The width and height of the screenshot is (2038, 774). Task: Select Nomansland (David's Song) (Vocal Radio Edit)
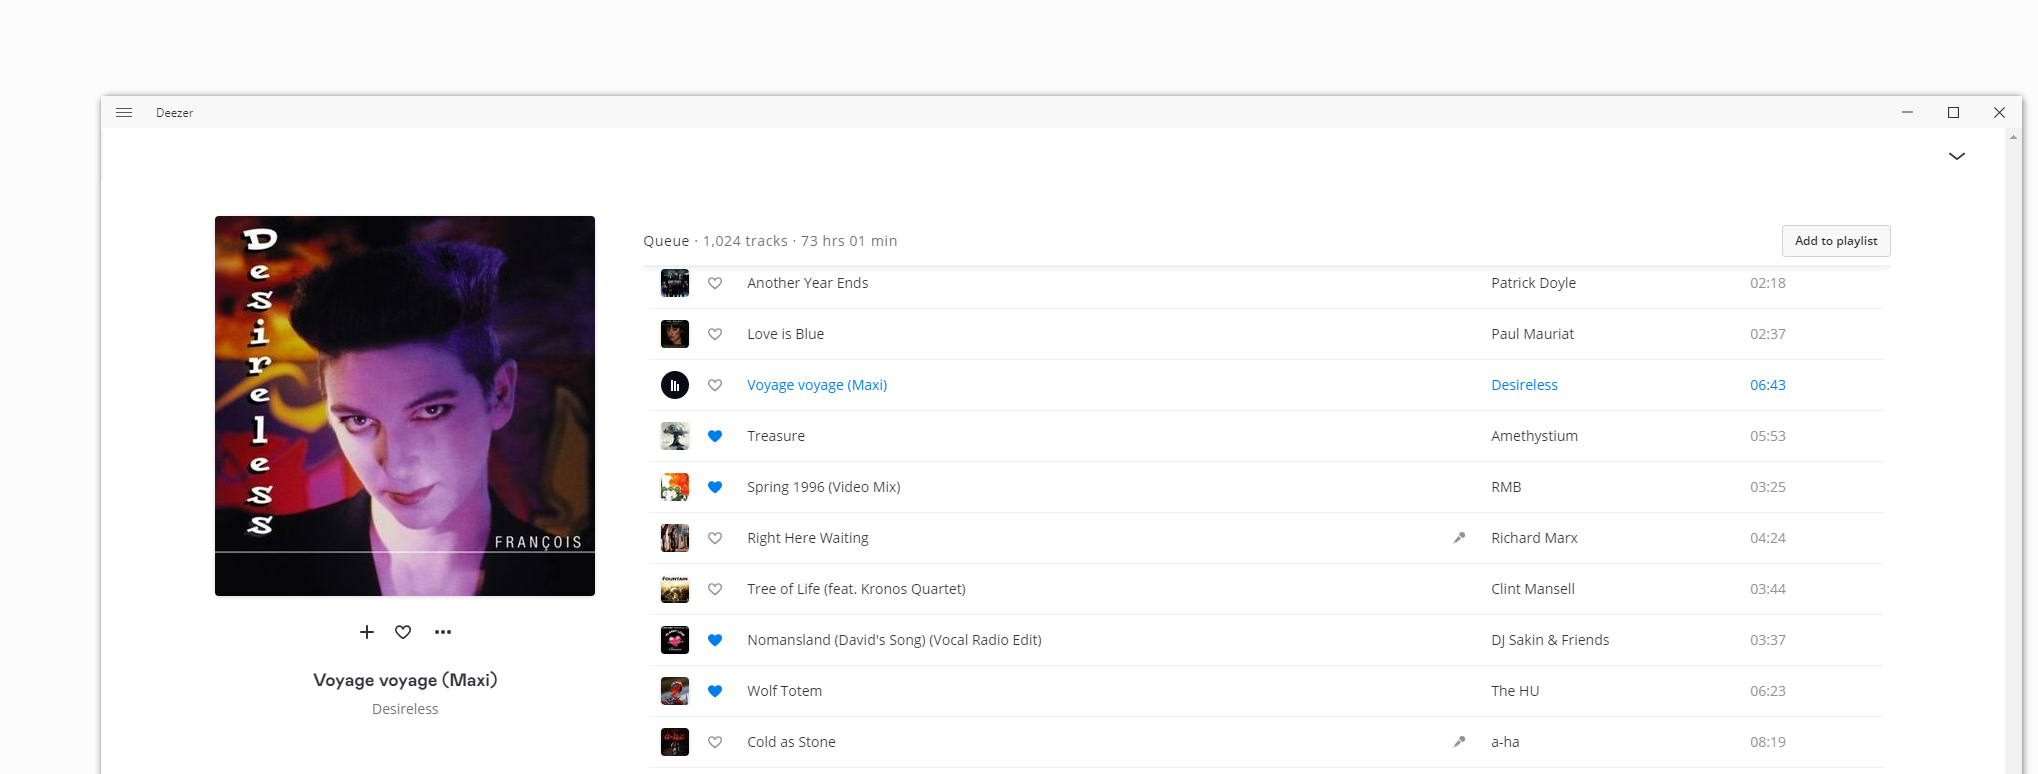[x=894, y=640]
